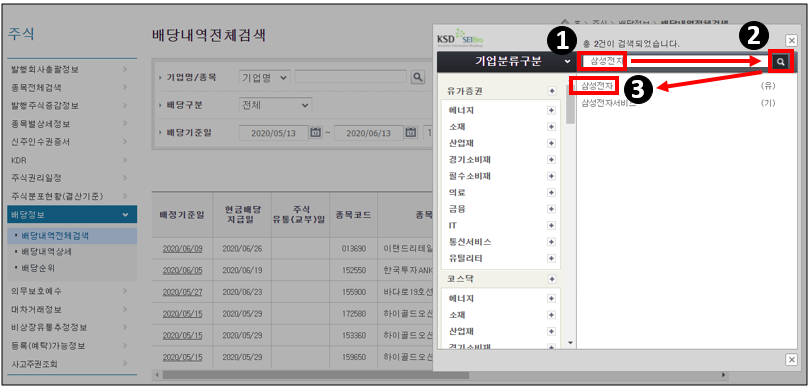Collapse the 배당정보 sidebar section
This screenshot has width=811, height=389.
(x=72, y=215)
